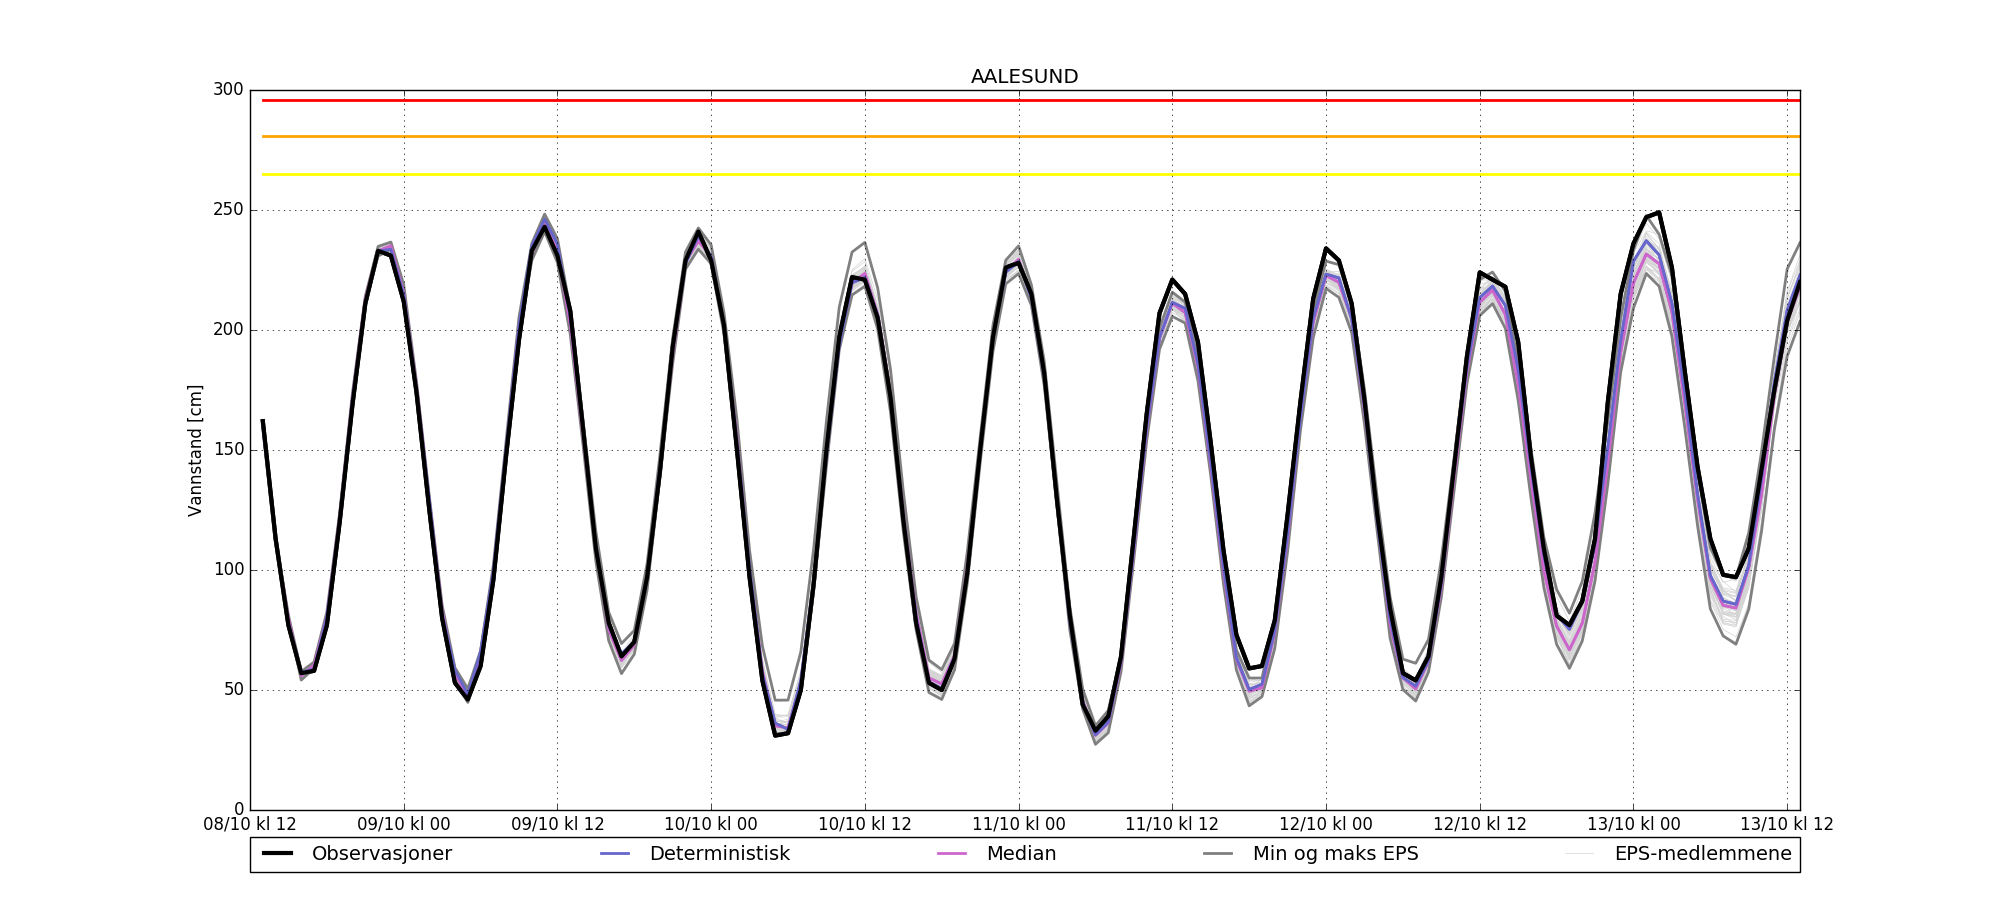Viewport: 2000px width, 900px height.
Task: Select the EPS-medlemmene legend label
Action: [x=1703, y=854]
